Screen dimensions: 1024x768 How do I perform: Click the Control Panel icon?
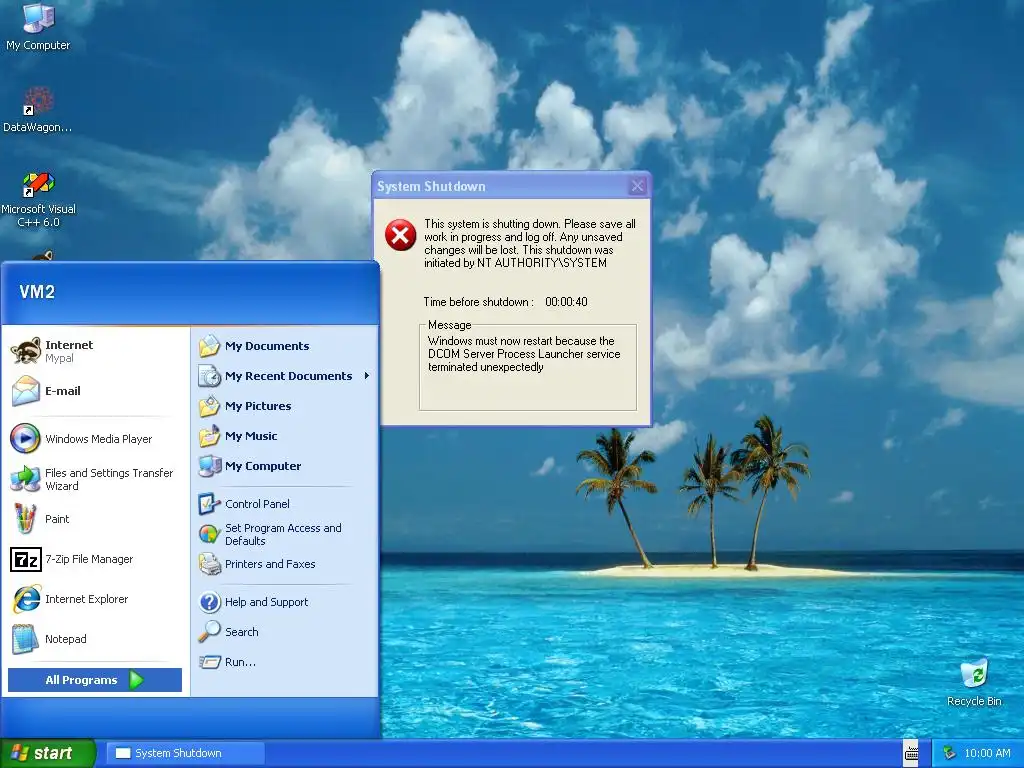coord(209,504)
